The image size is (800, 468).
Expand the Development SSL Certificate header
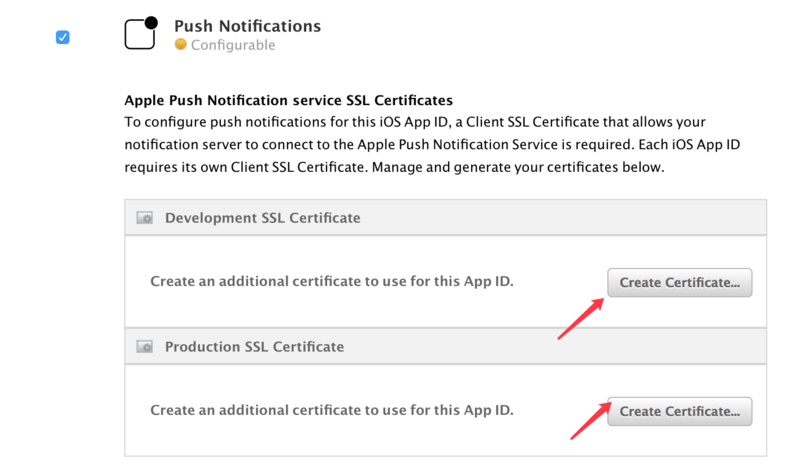coord(445,218)
